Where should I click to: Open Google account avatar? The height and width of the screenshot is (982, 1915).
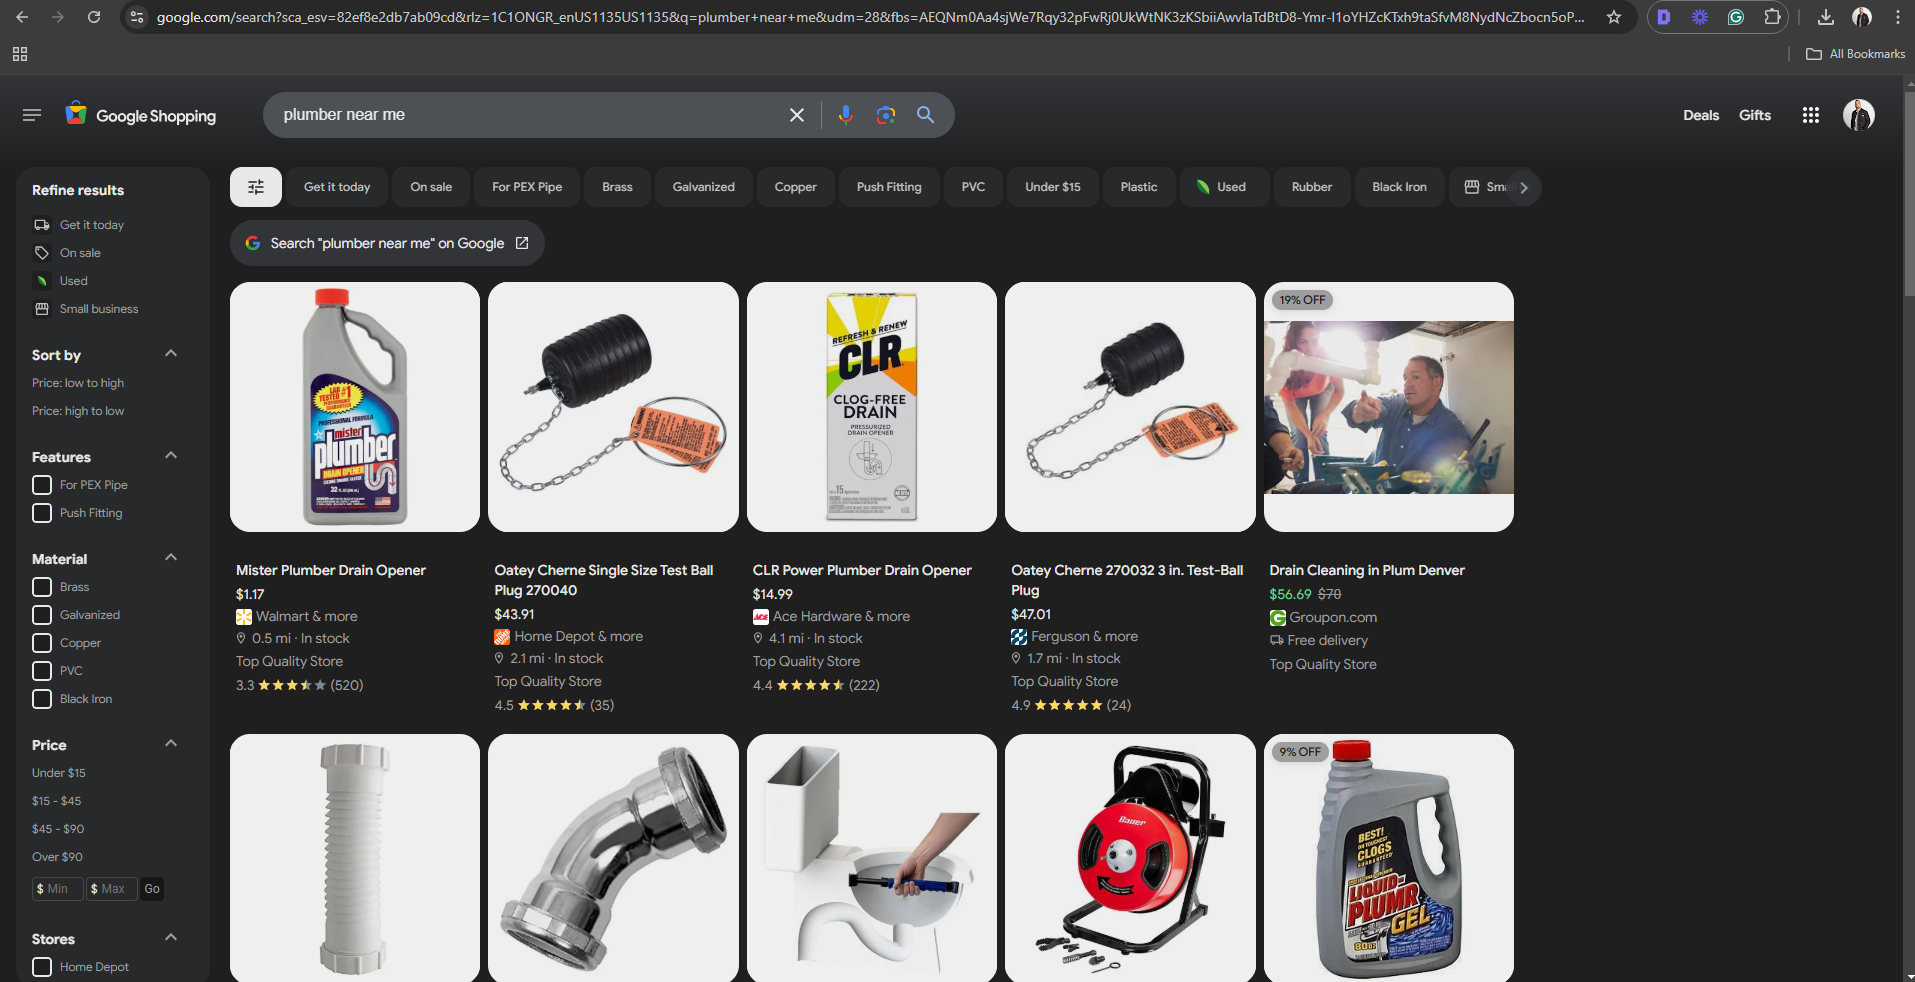1859,115
